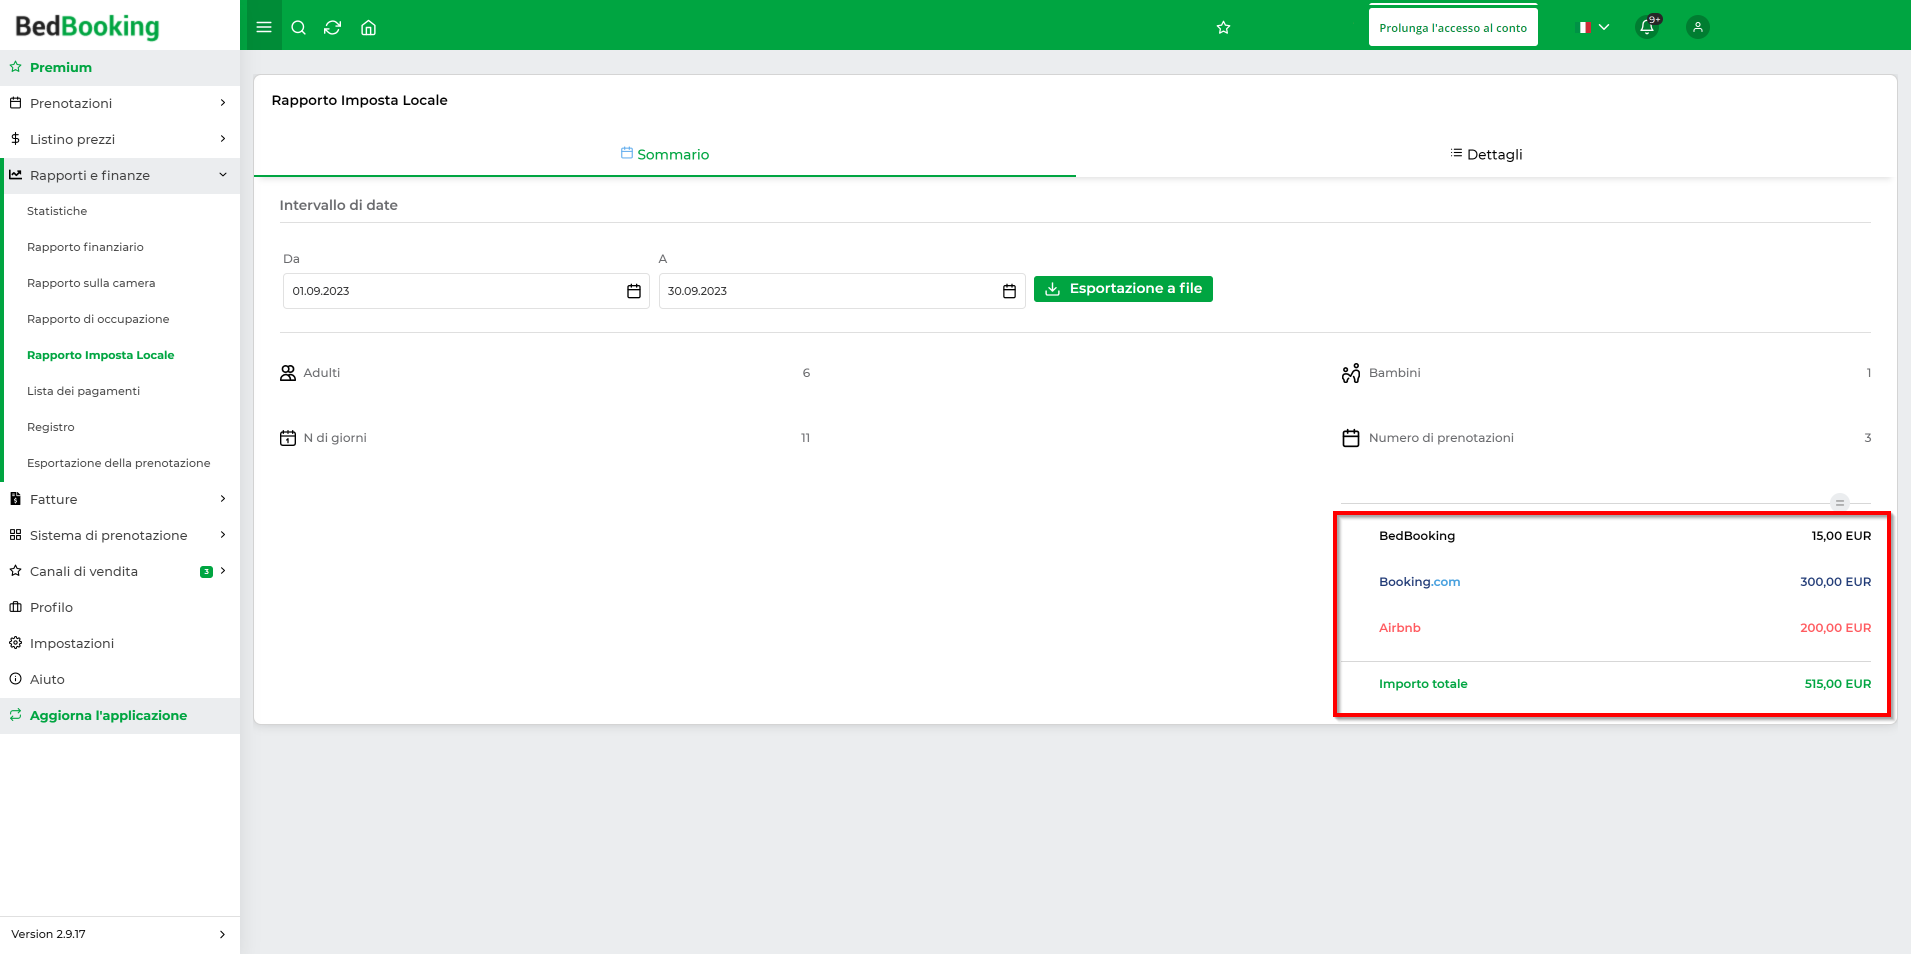Click the Importo totale label
The image size is (1911, 954).
click(1423, 684)
